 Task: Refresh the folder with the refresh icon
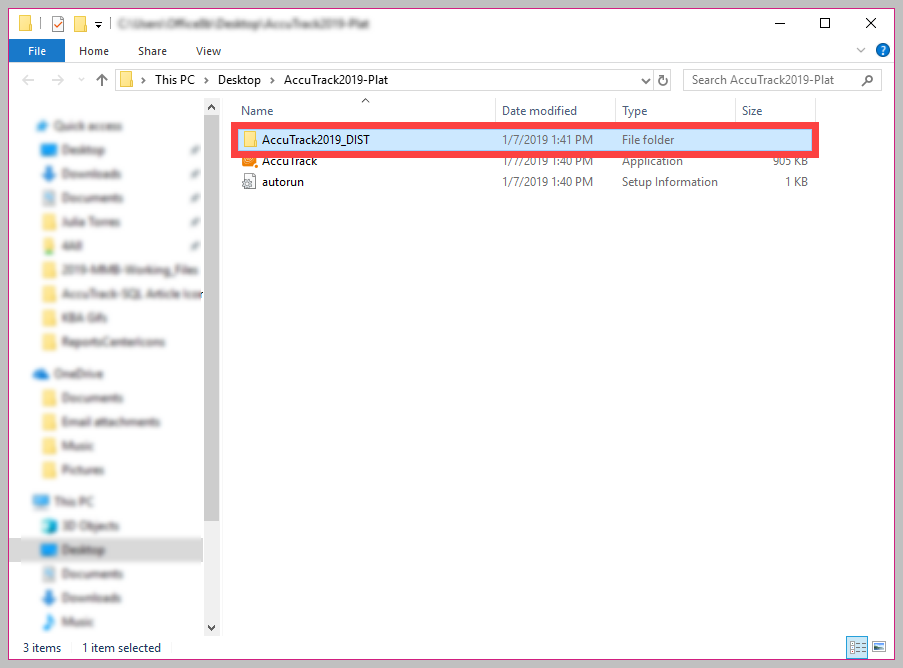point(663,80)
